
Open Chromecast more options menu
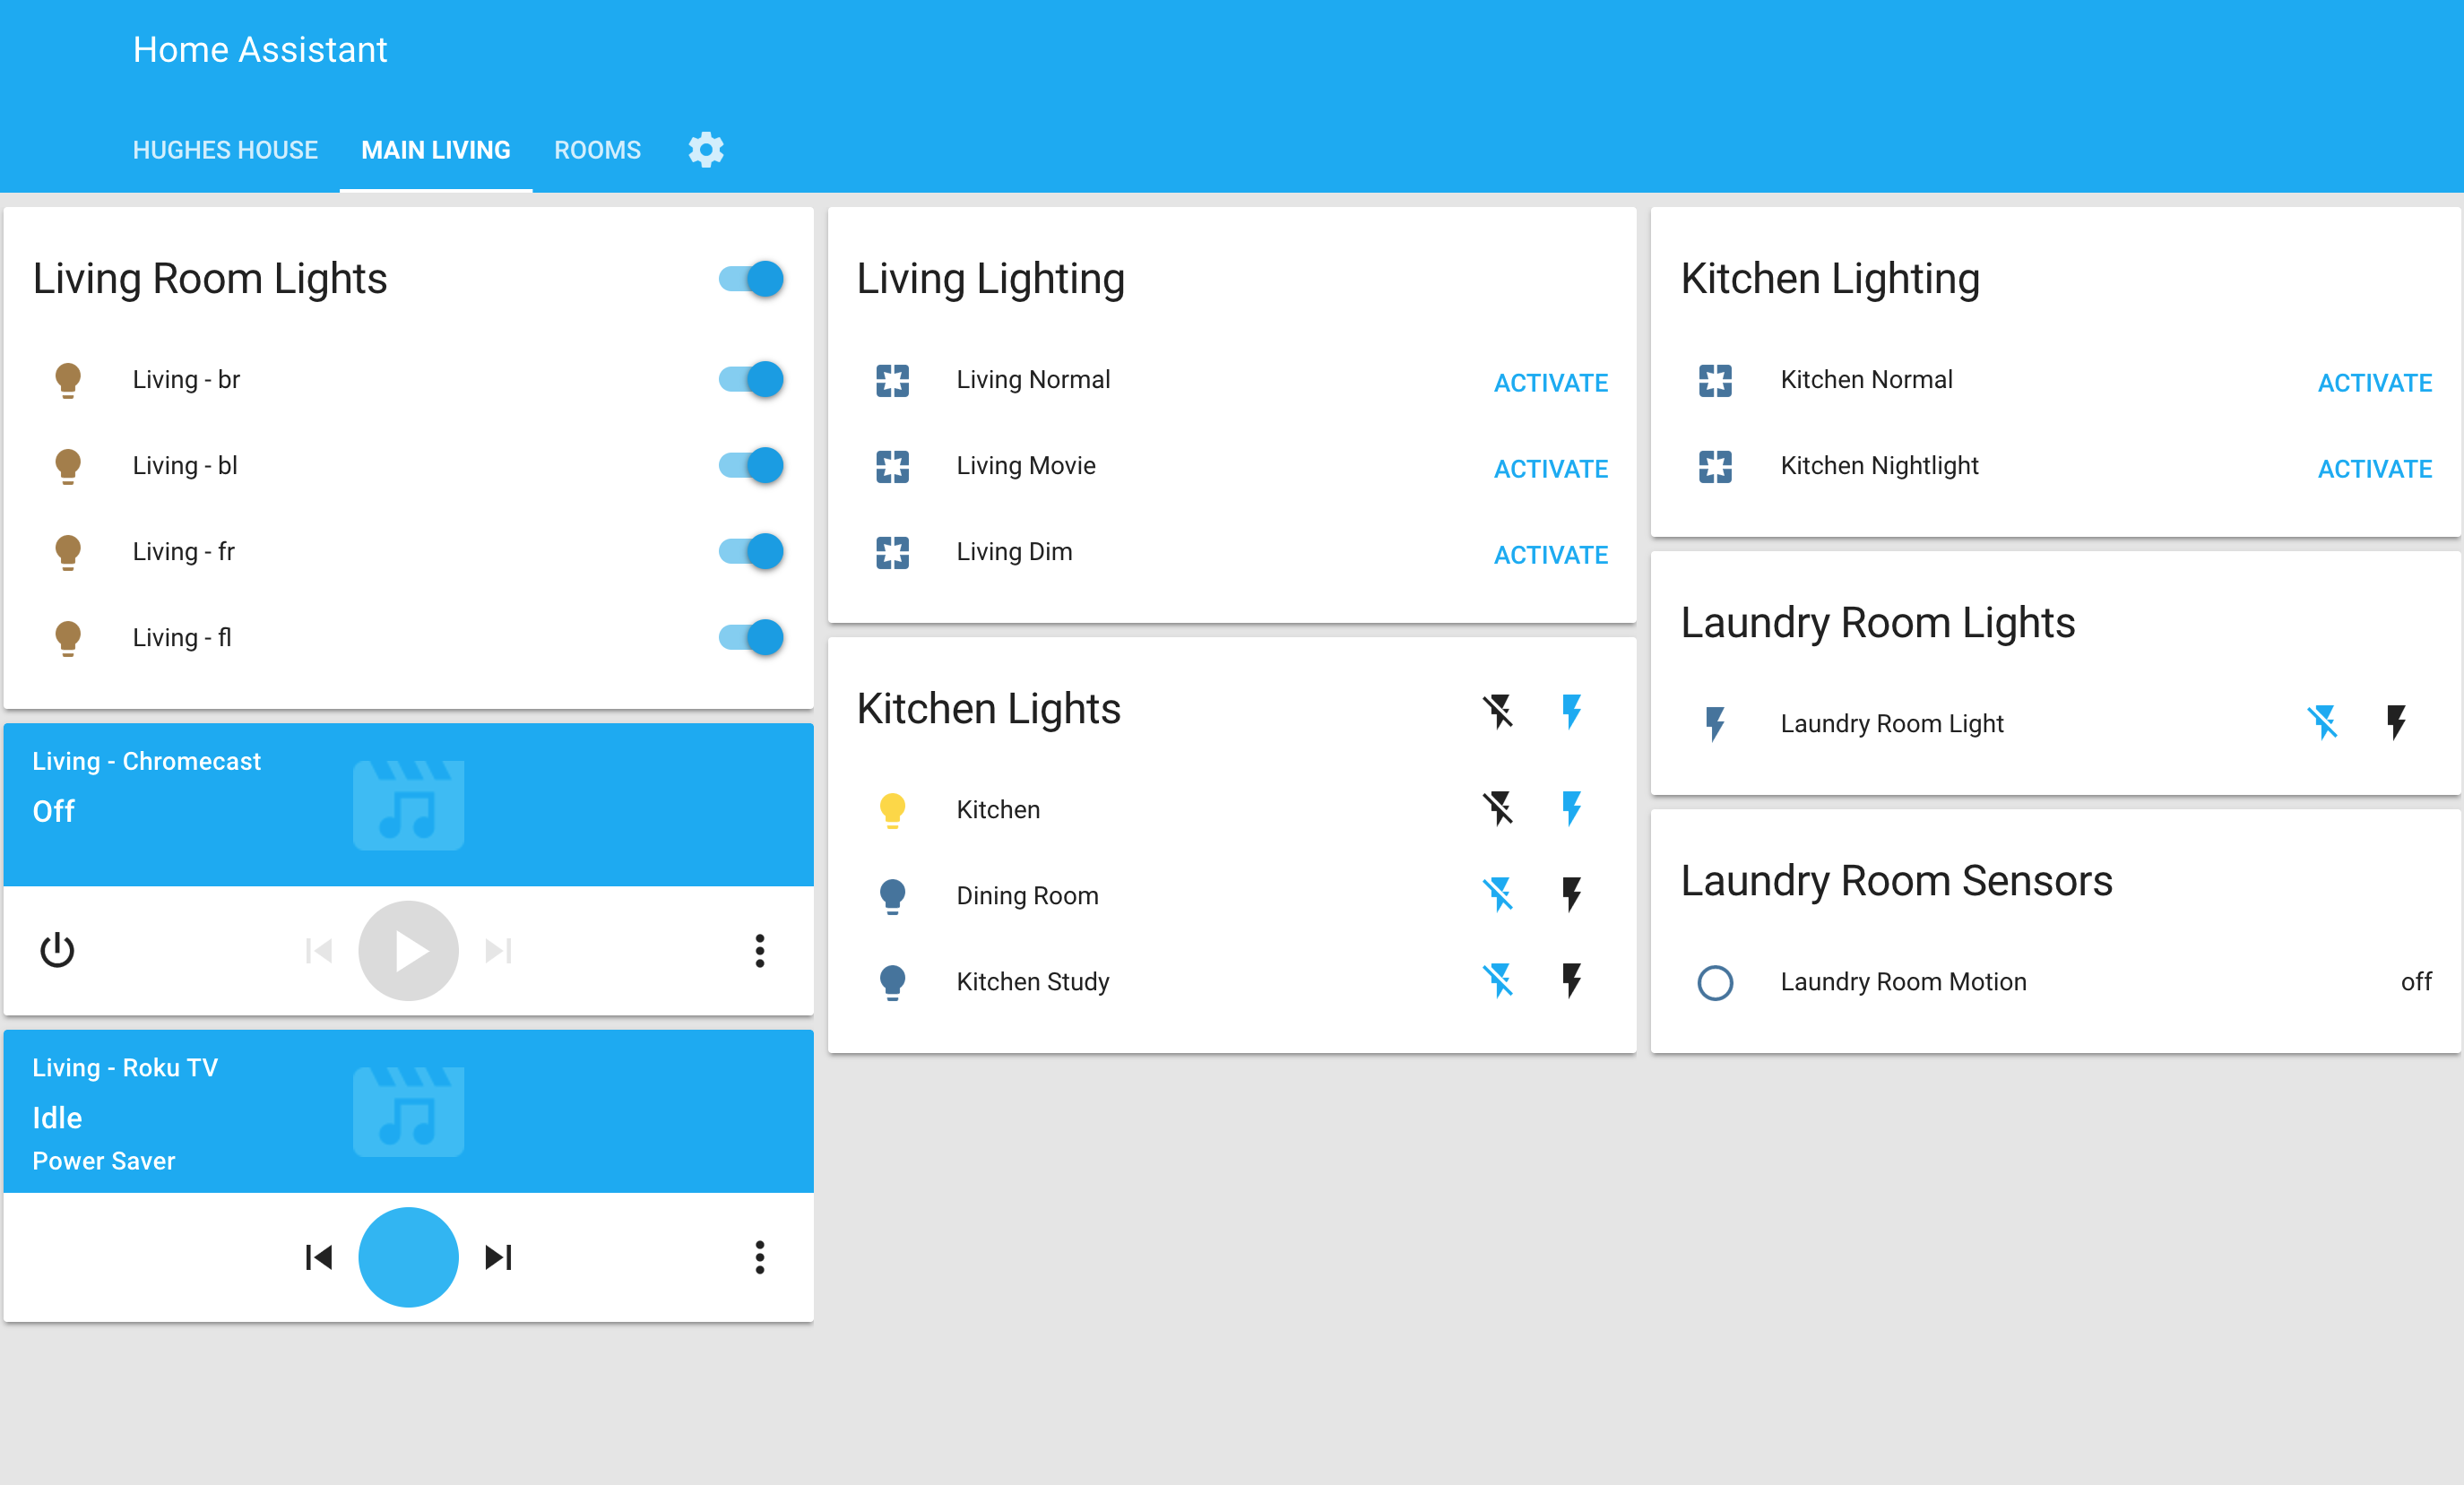[759, 950]
